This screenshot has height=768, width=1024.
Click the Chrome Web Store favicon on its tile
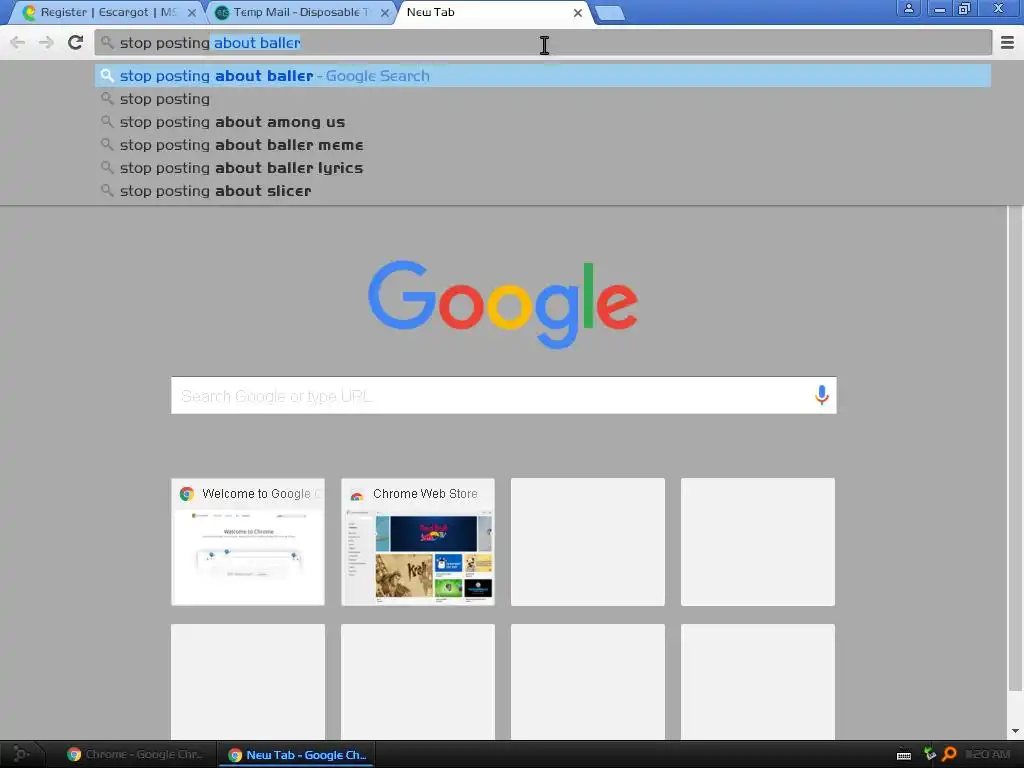(357, 494)
